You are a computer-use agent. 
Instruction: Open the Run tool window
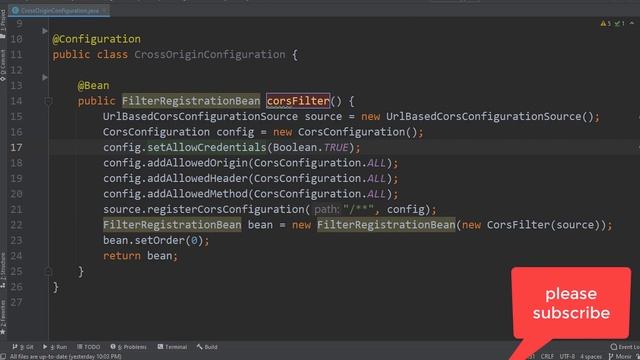[x=55, y=347]
